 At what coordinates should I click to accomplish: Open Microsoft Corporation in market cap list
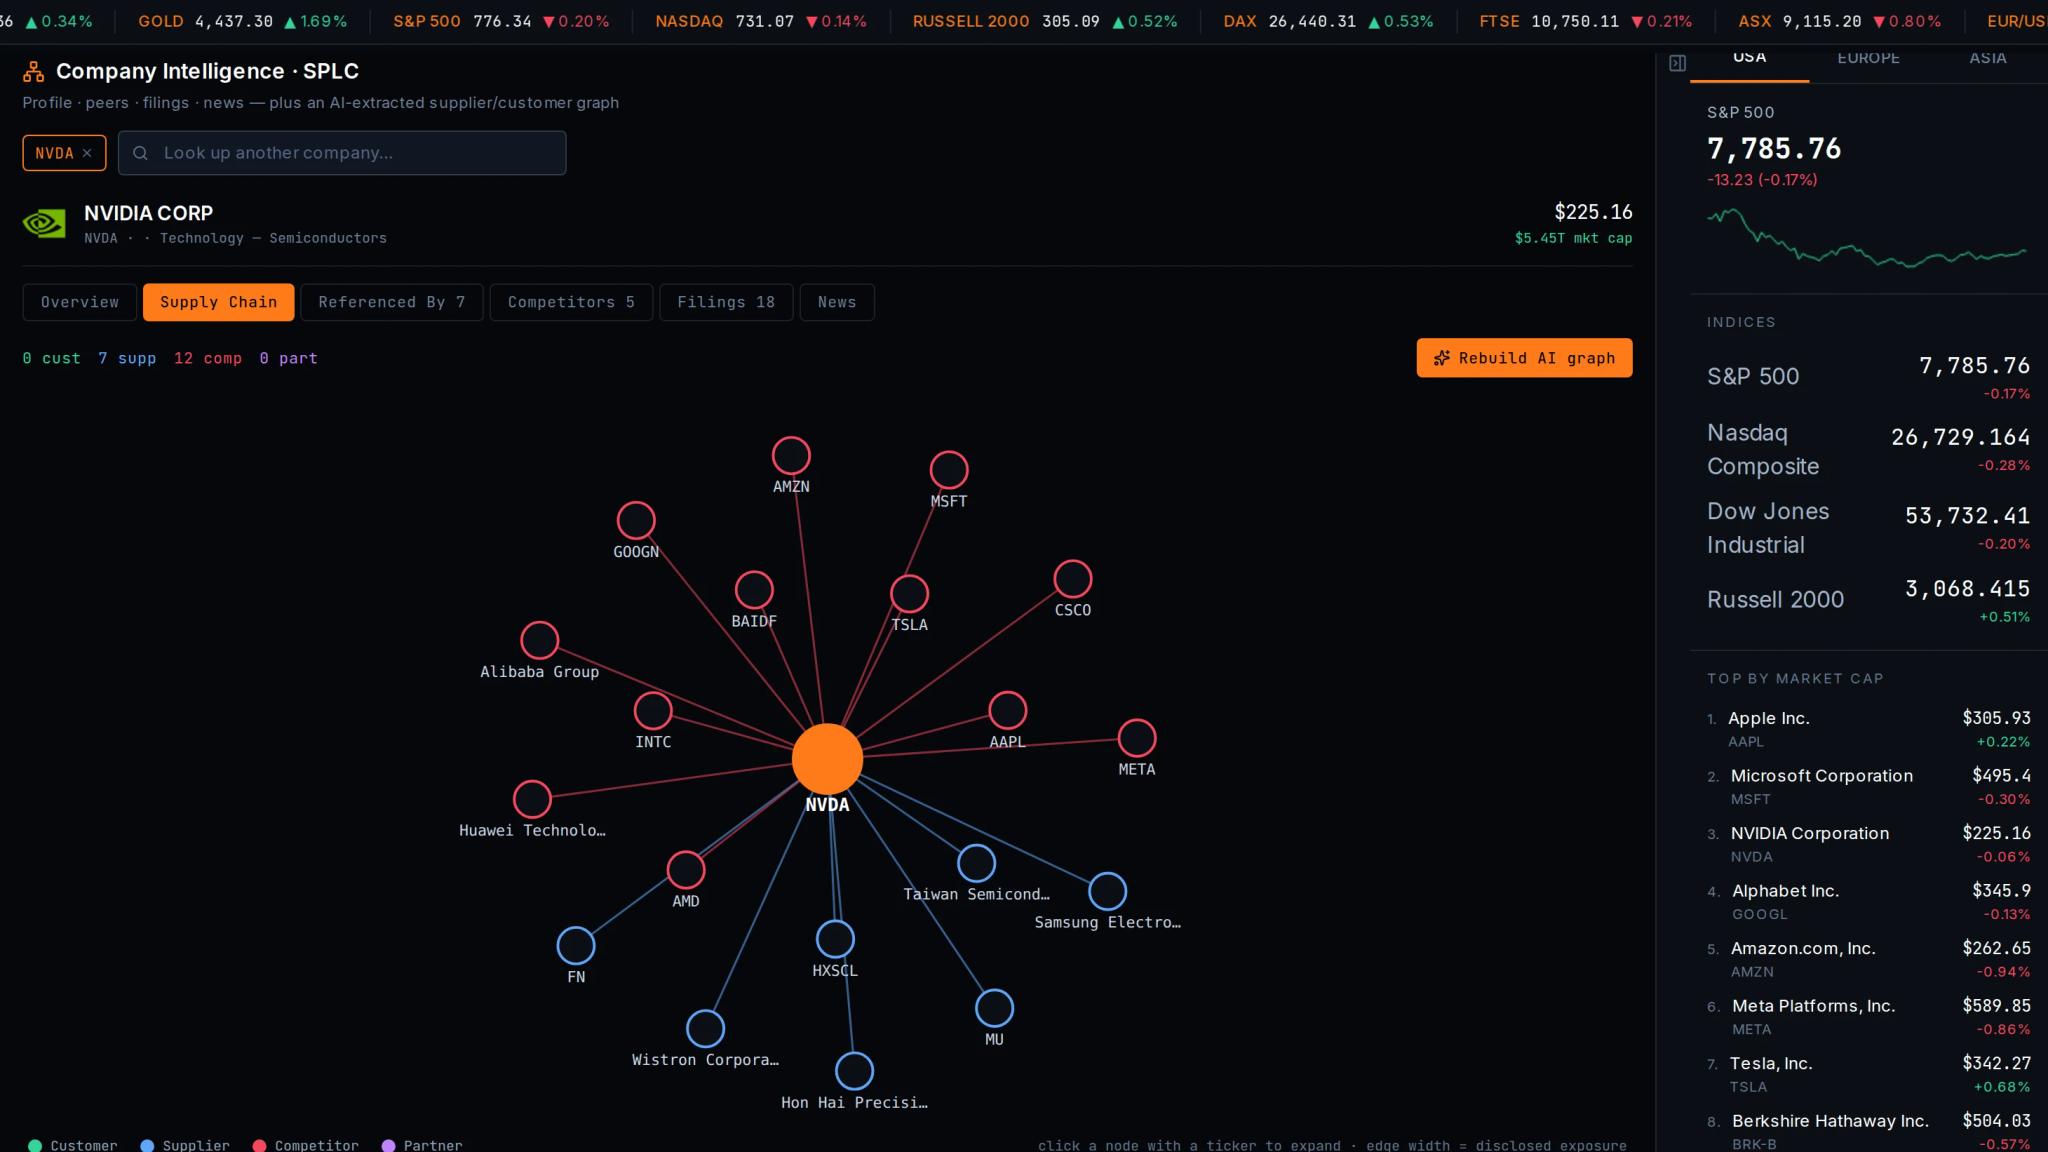[1868, 786]
